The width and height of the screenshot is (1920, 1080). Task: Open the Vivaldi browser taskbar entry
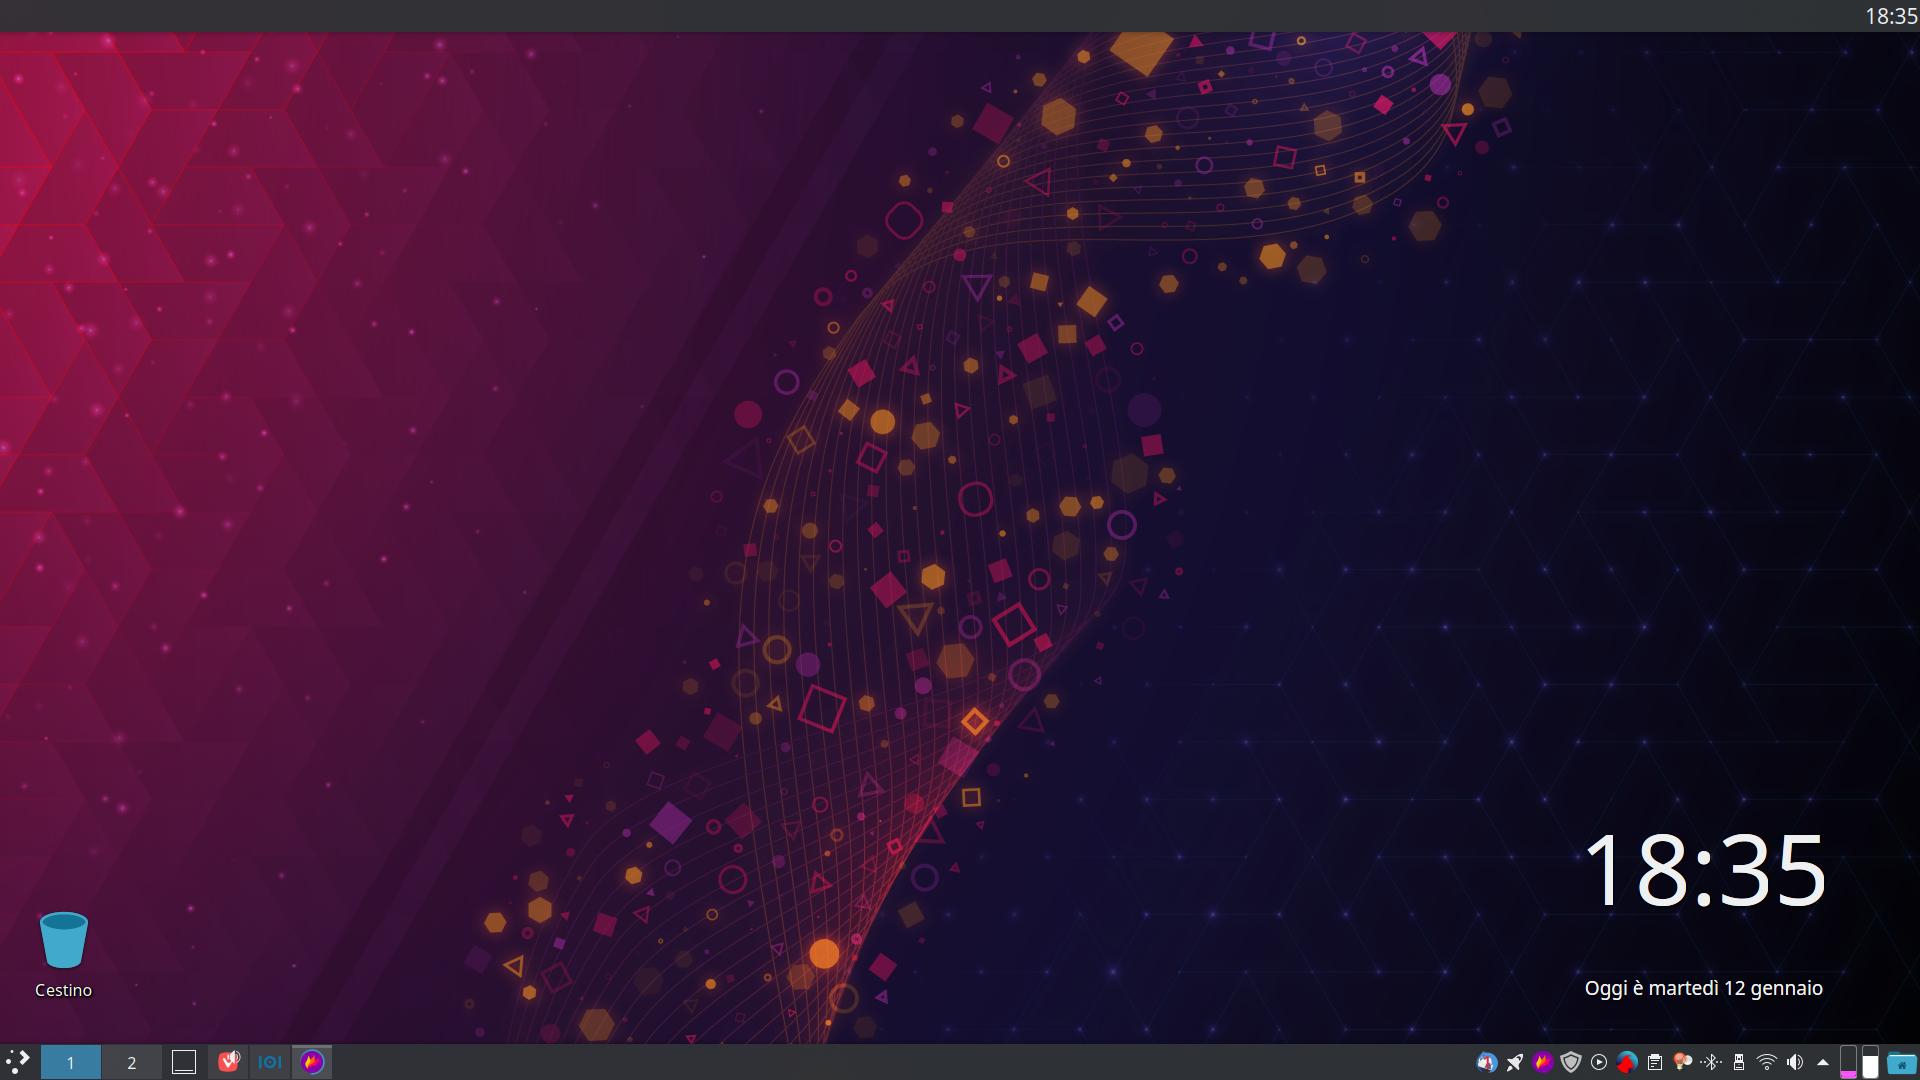229,1062
